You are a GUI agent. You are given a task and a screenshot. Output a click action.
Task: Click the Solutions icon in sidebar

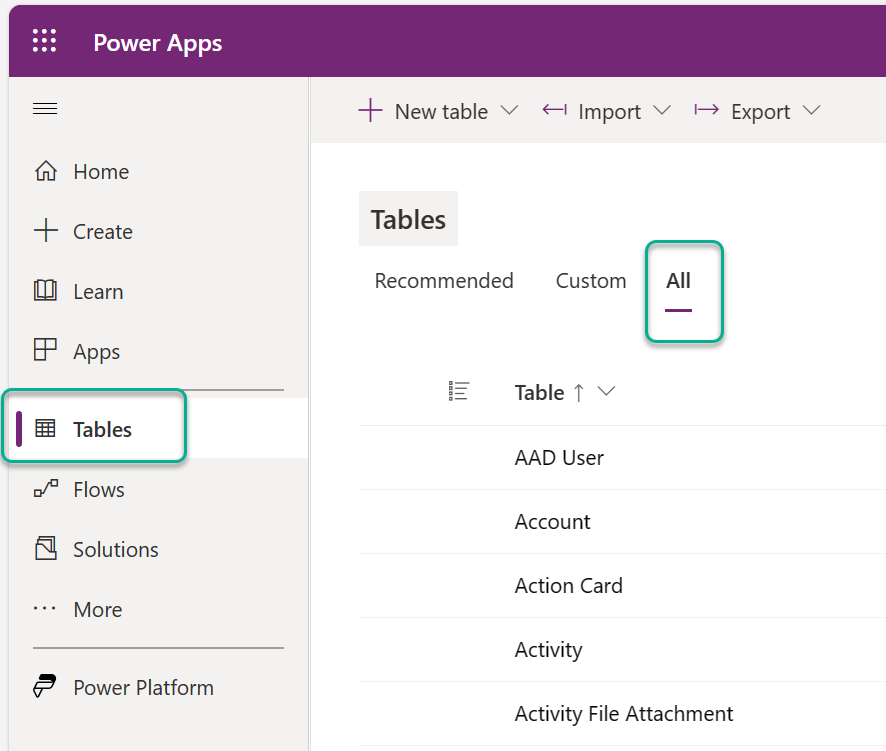coord(45,549)
